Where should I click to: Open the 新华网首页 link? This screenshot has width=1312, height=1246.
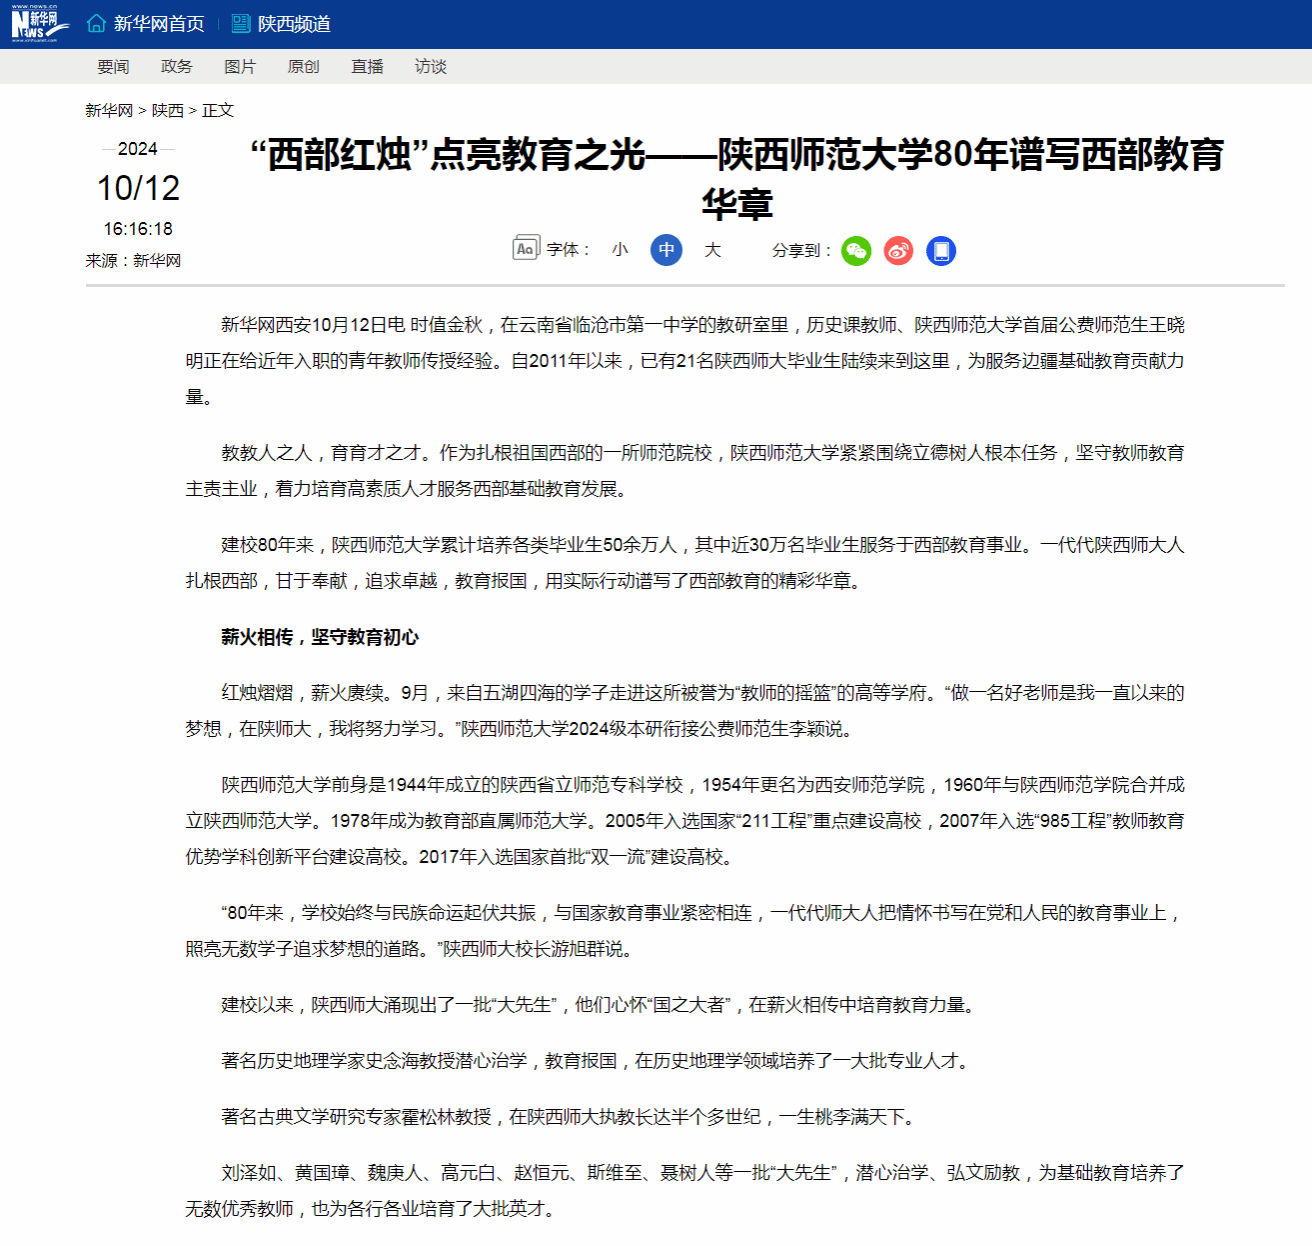pyautogui.click(x=159, y=24)
